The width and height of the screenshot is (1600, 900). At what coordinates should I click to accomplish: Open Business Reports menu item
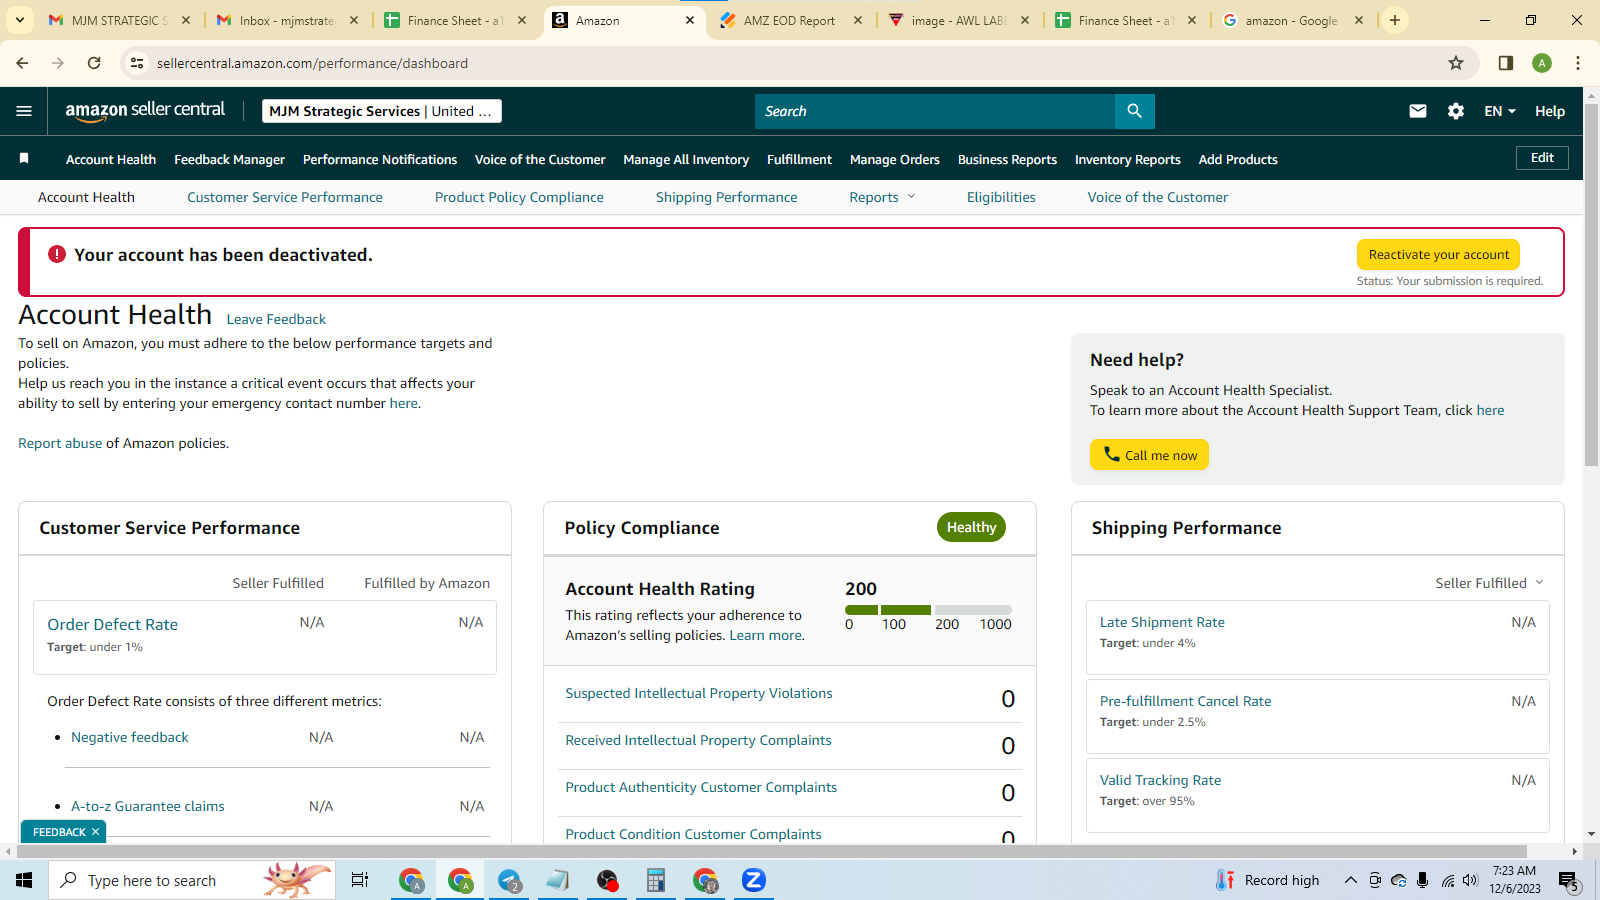1007,159
